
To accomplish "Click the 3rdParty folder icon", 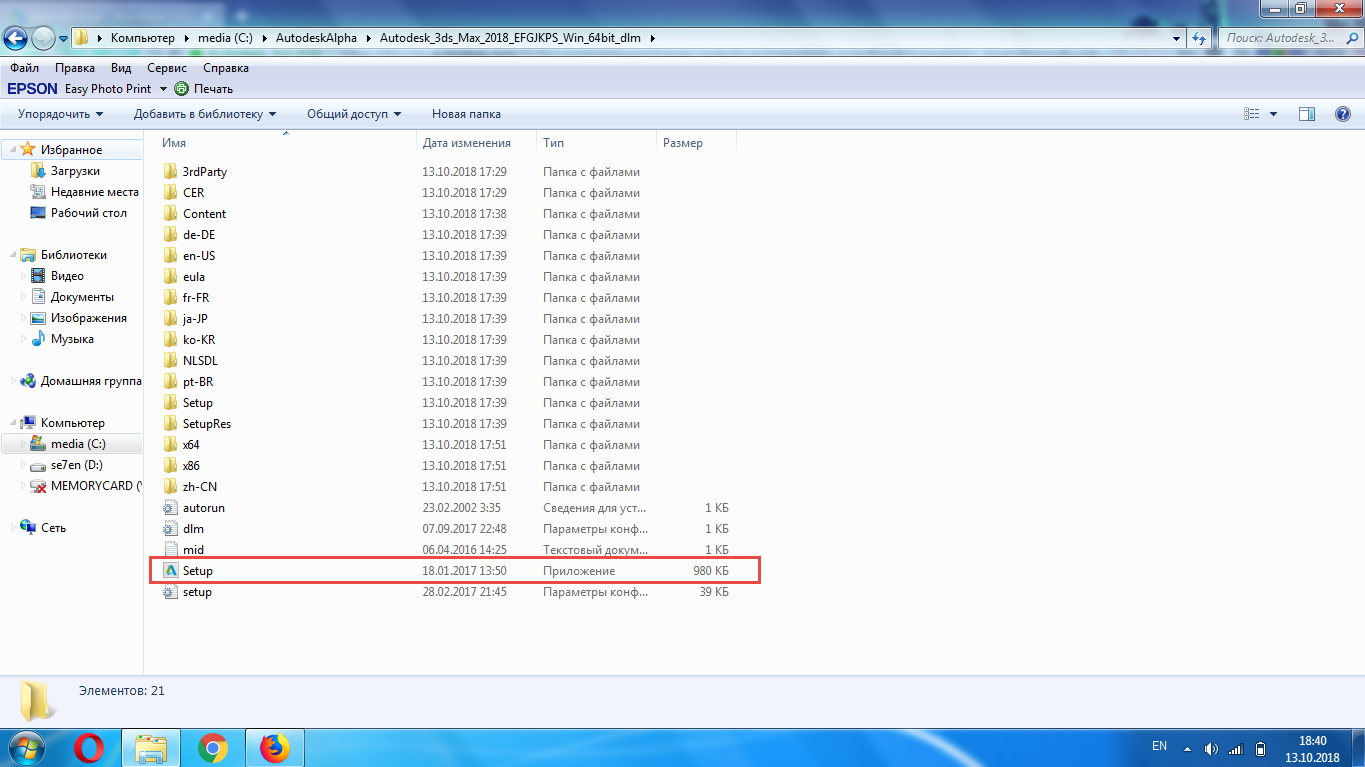I will click(170, 172).
